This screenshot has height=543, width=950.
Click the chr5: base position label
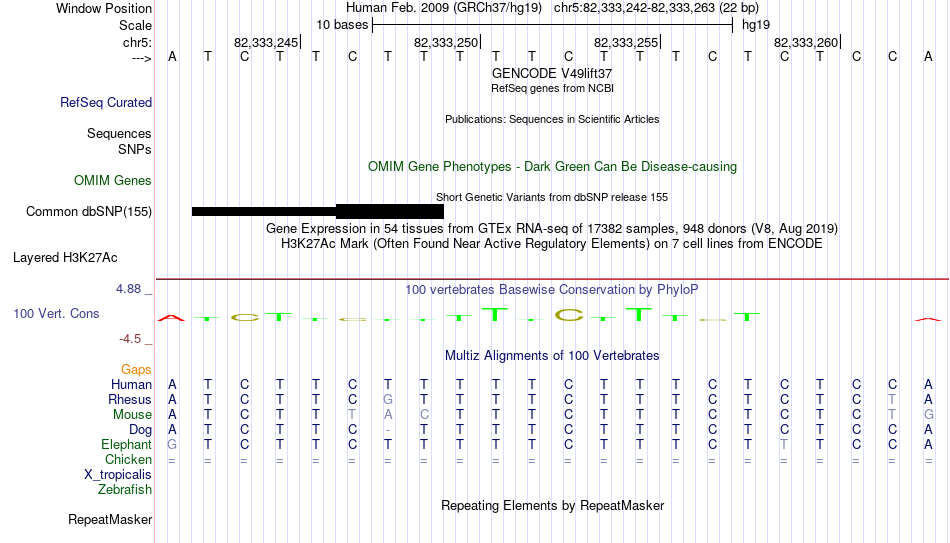pyautogui.click(x=137, y=42)
